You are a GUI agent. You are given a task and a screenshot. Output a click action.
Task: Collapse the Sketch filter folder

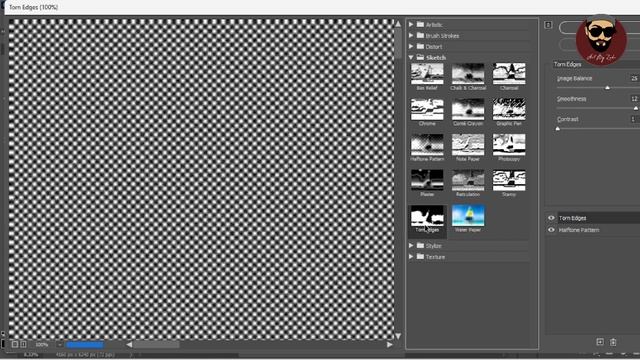(411, 58)
